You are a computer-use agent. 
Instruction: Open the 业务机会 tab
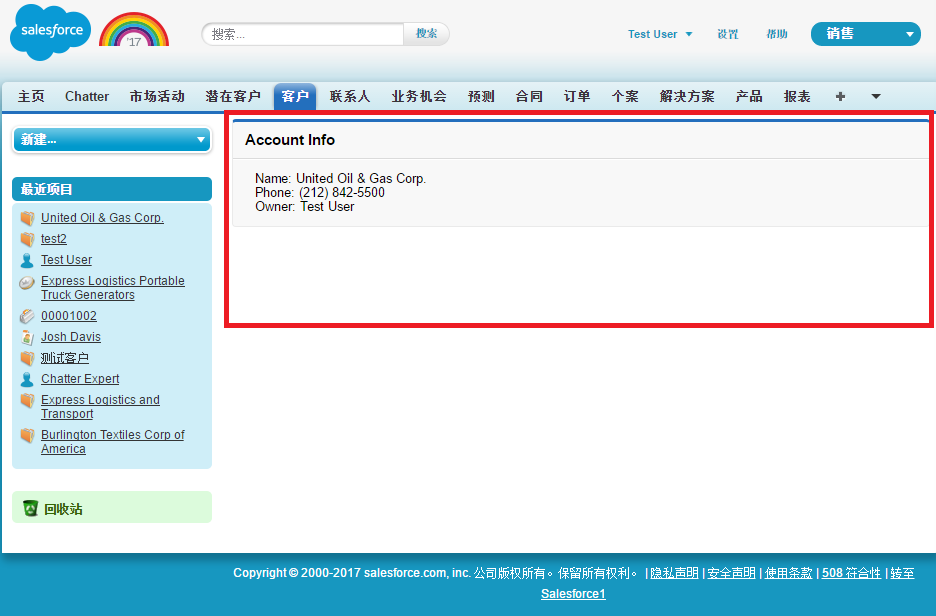click(419, 96)
